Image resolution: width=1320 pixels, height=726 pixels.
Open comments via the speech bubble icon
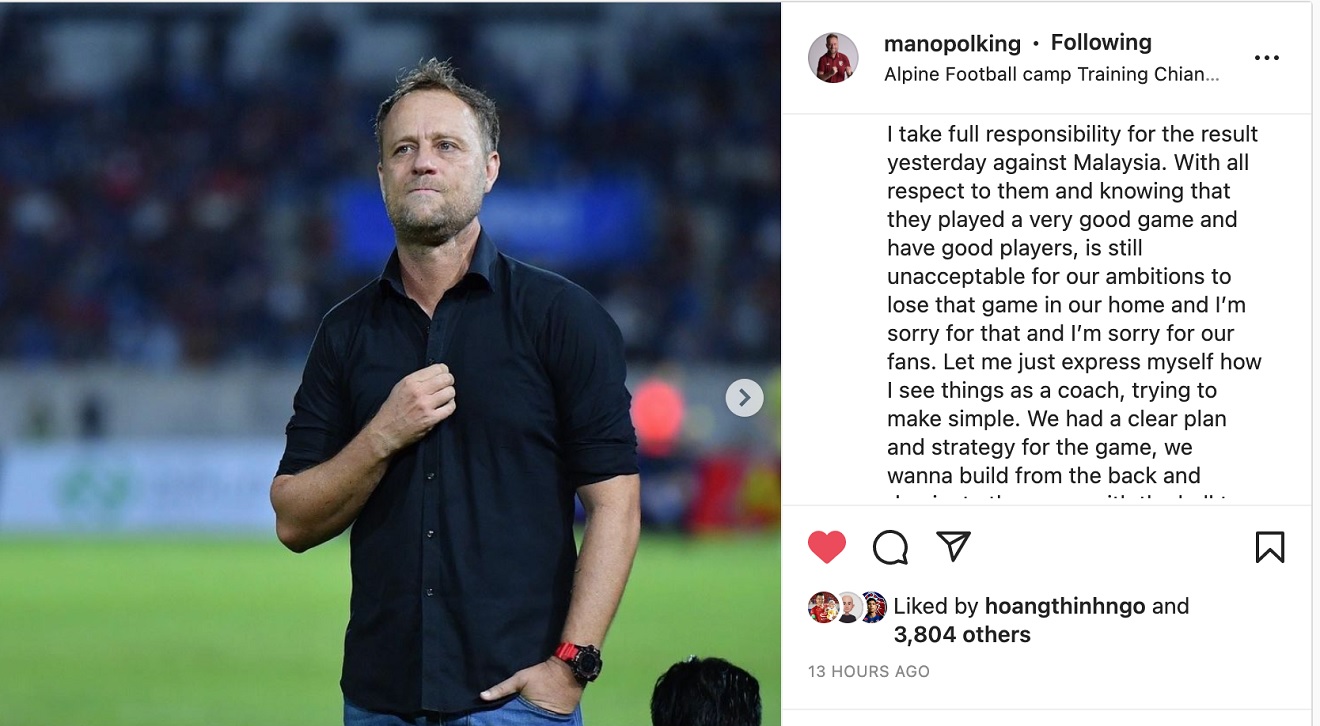tap(890, 547)
